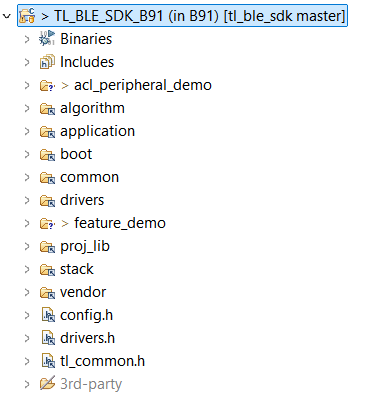The image size is (369, 395).
Task: Expand the 3rd-party folder
Action: tap(27, 384)
